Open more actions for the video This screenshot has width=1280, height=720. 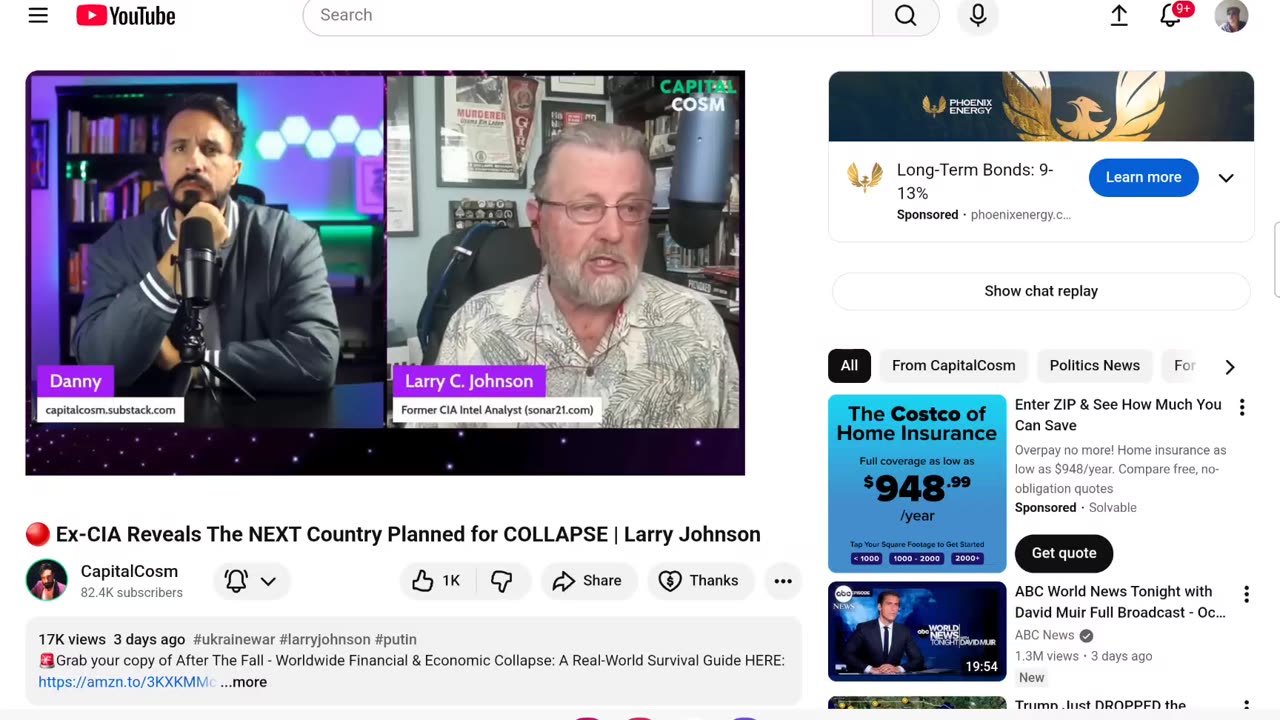pyautogui.click(x=783, y=581)
